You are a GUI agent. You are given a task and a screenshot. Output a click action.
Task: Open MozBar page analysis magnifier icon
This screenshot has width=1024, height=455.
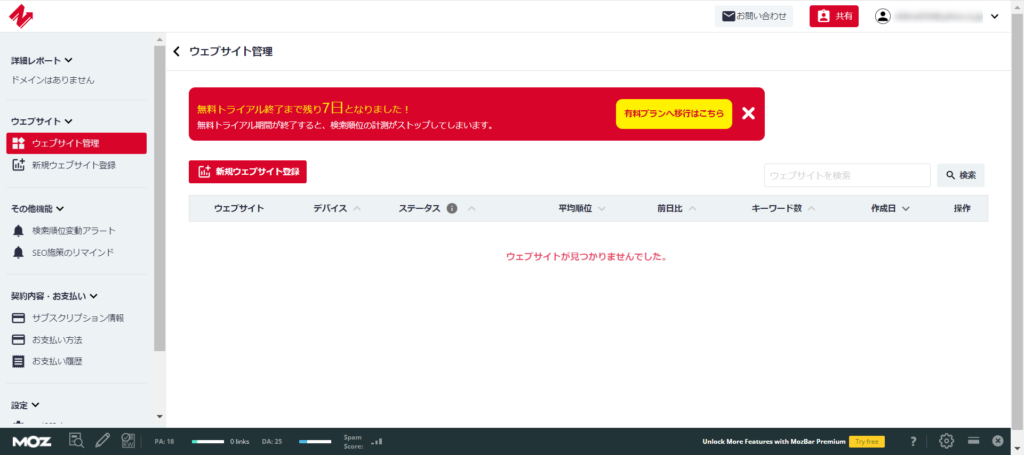[x=76, y=441]
